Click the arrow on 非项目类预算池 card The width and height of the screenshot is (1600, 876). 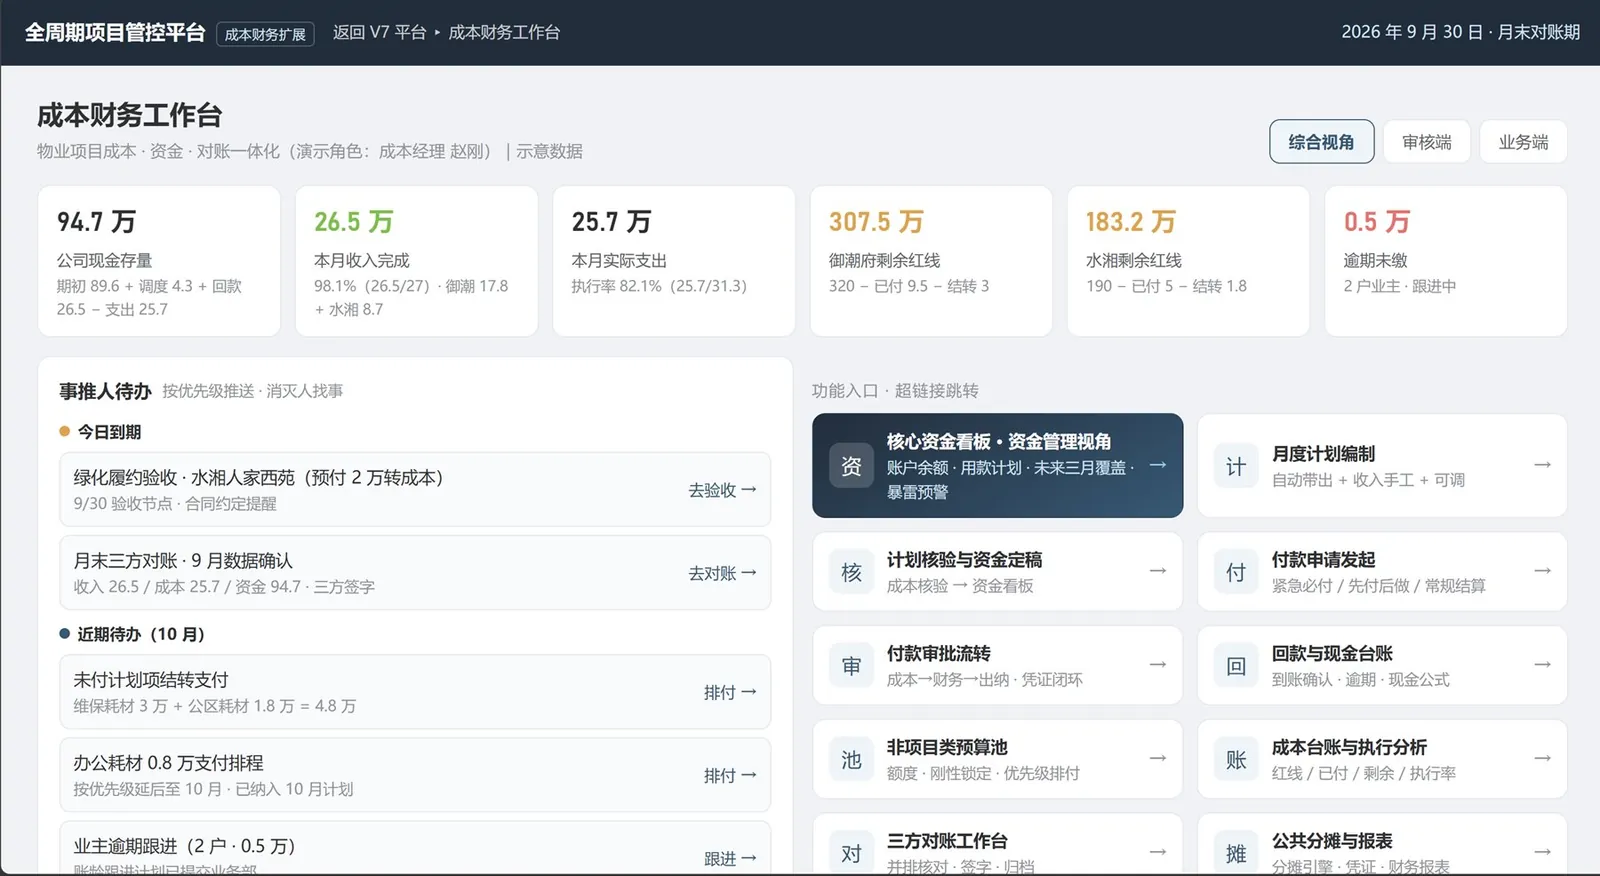[1158, 759]
